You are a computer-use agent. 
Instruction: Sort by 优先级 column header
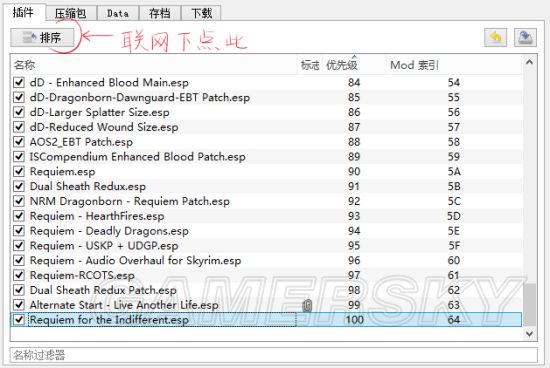(342, 65)
